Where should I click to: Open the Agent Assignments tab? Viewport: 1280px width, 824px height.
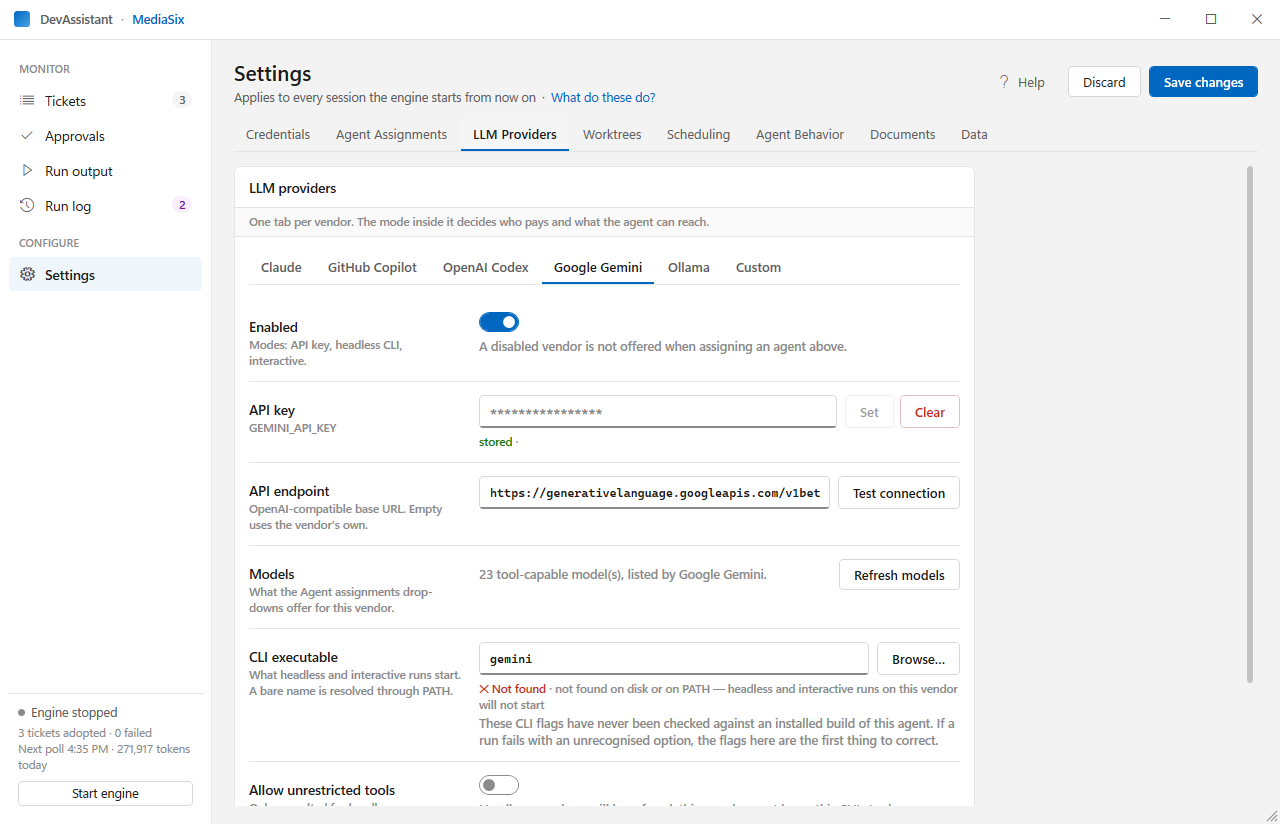[391, 134]
